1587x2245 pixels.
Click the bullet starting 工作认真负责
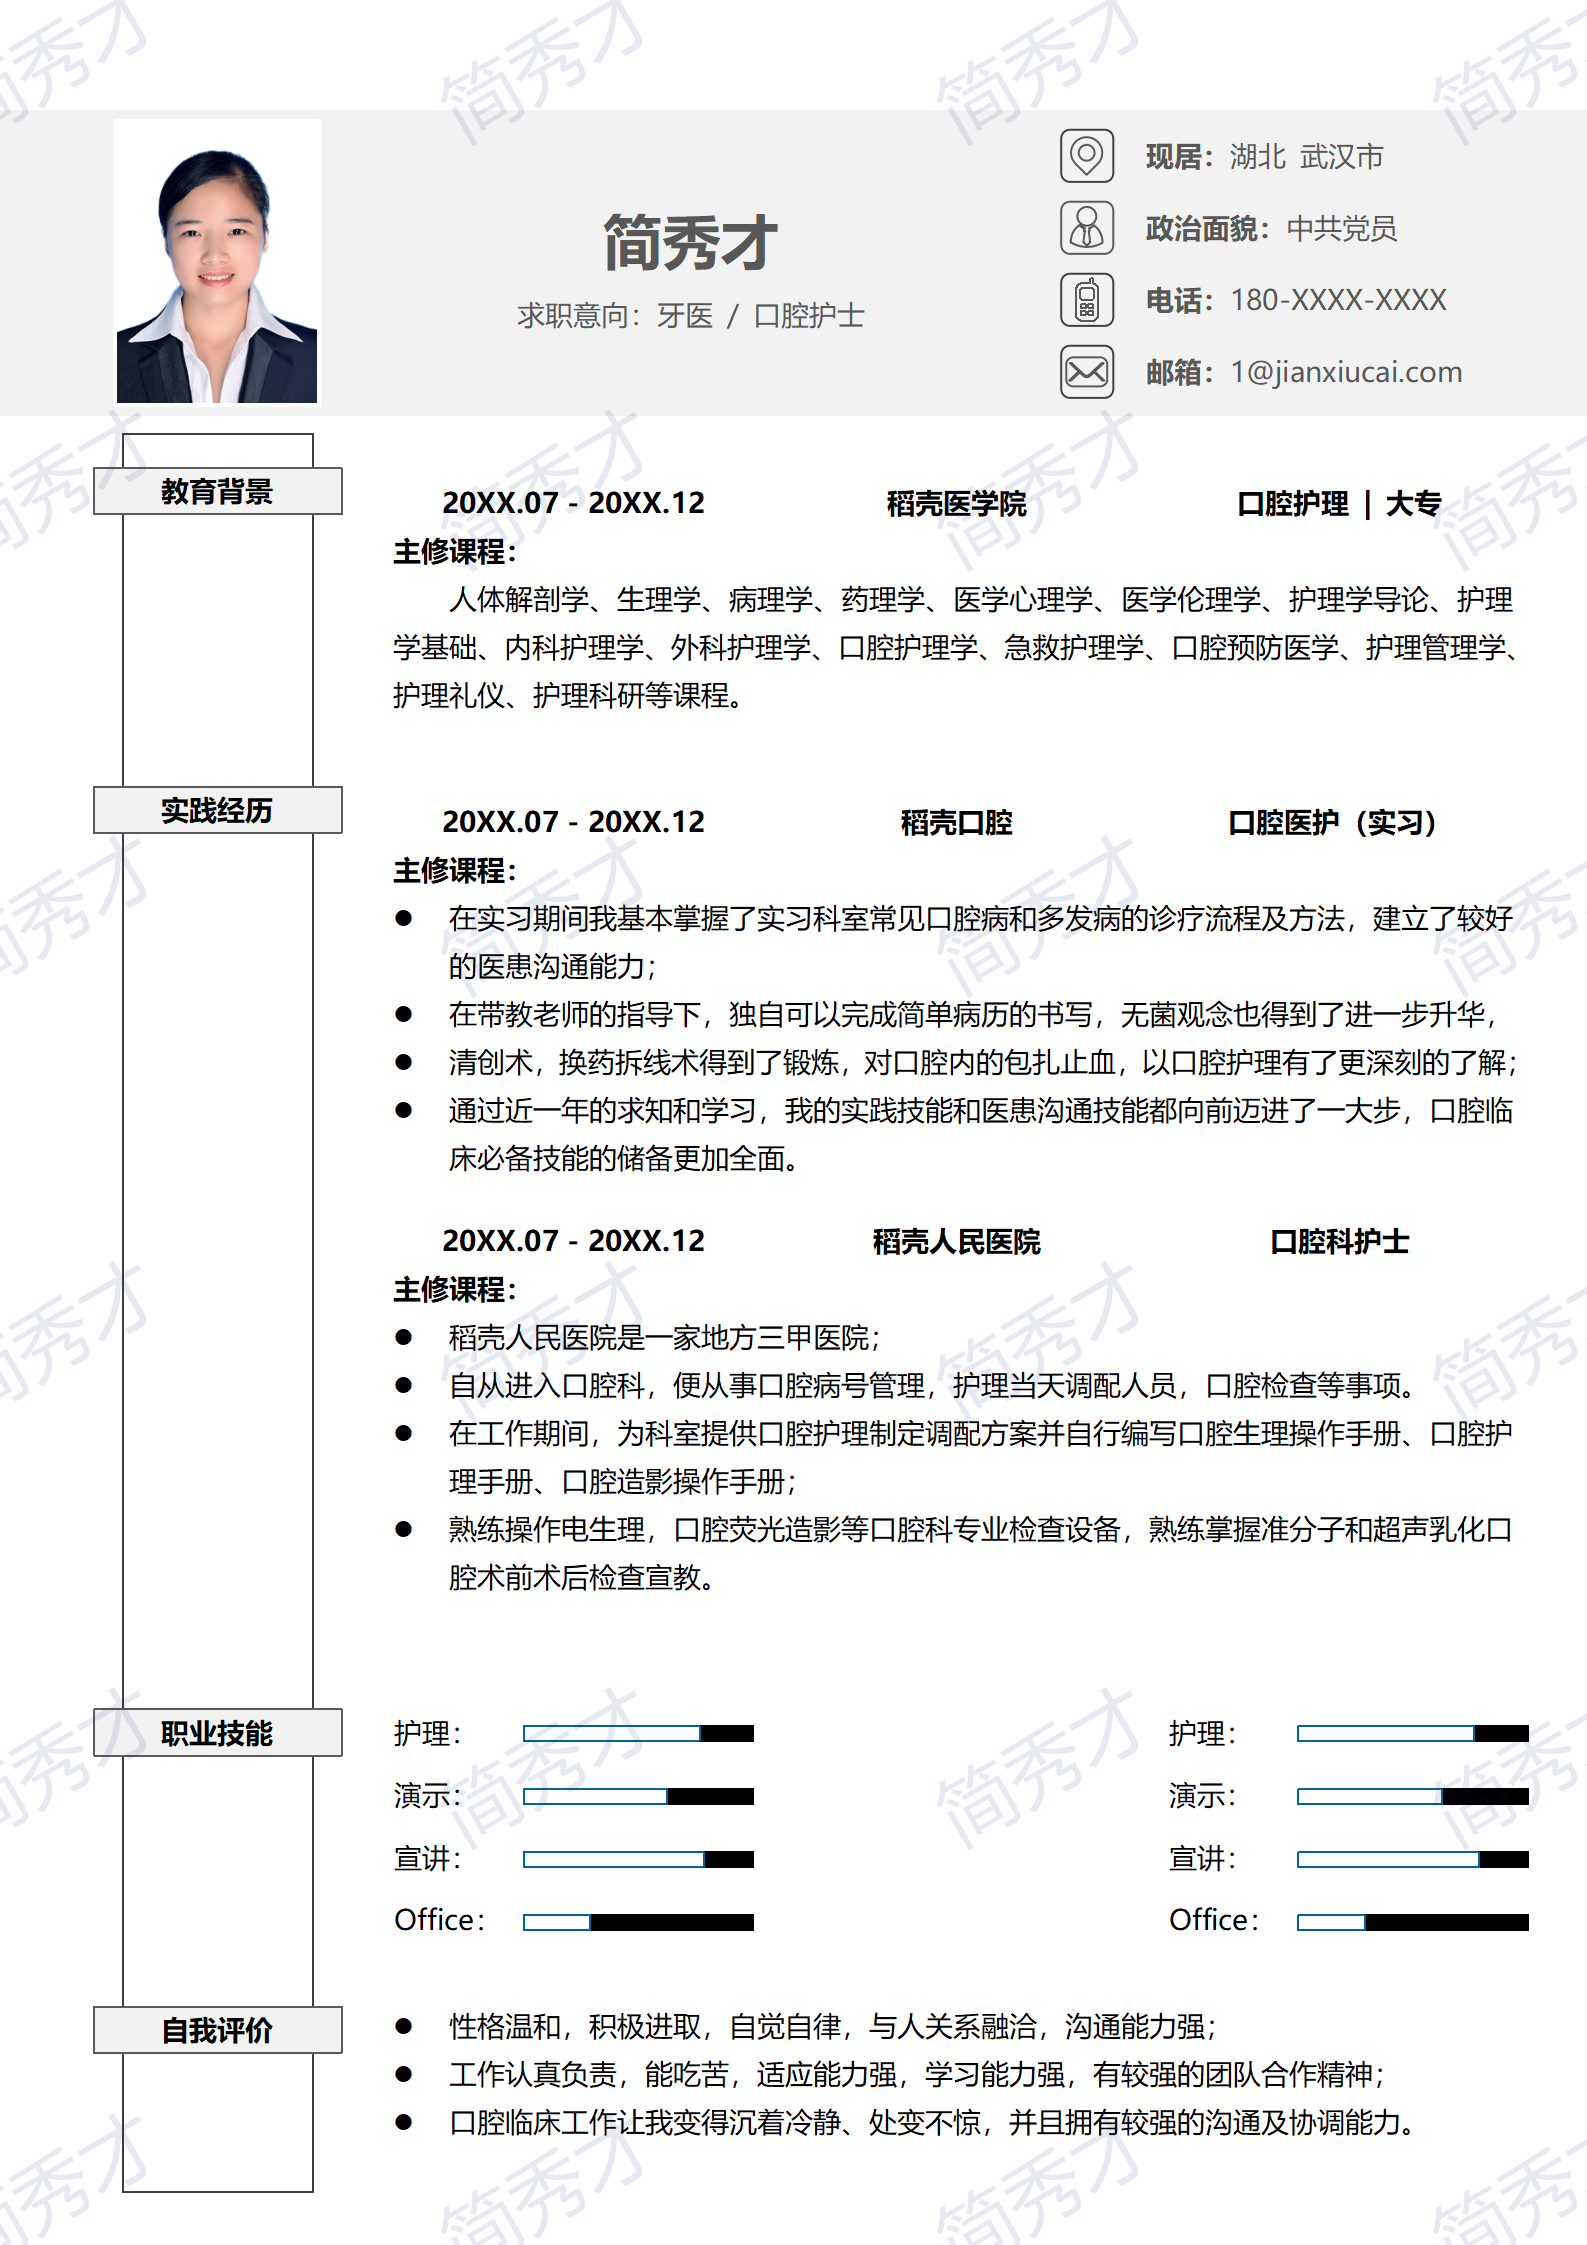click(916, 2075)
